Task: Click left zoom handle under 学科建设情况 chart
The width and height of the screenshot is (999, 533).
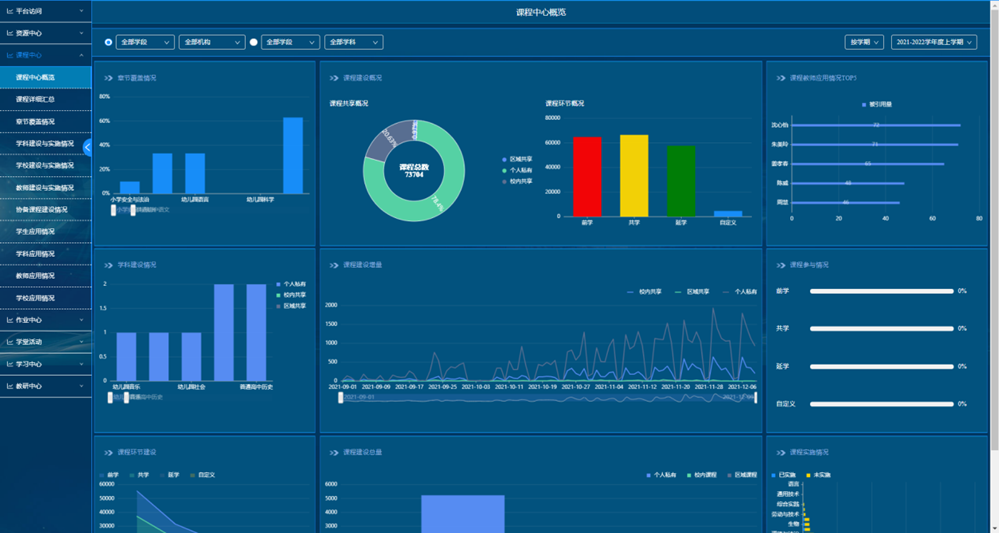Action: 110,397
